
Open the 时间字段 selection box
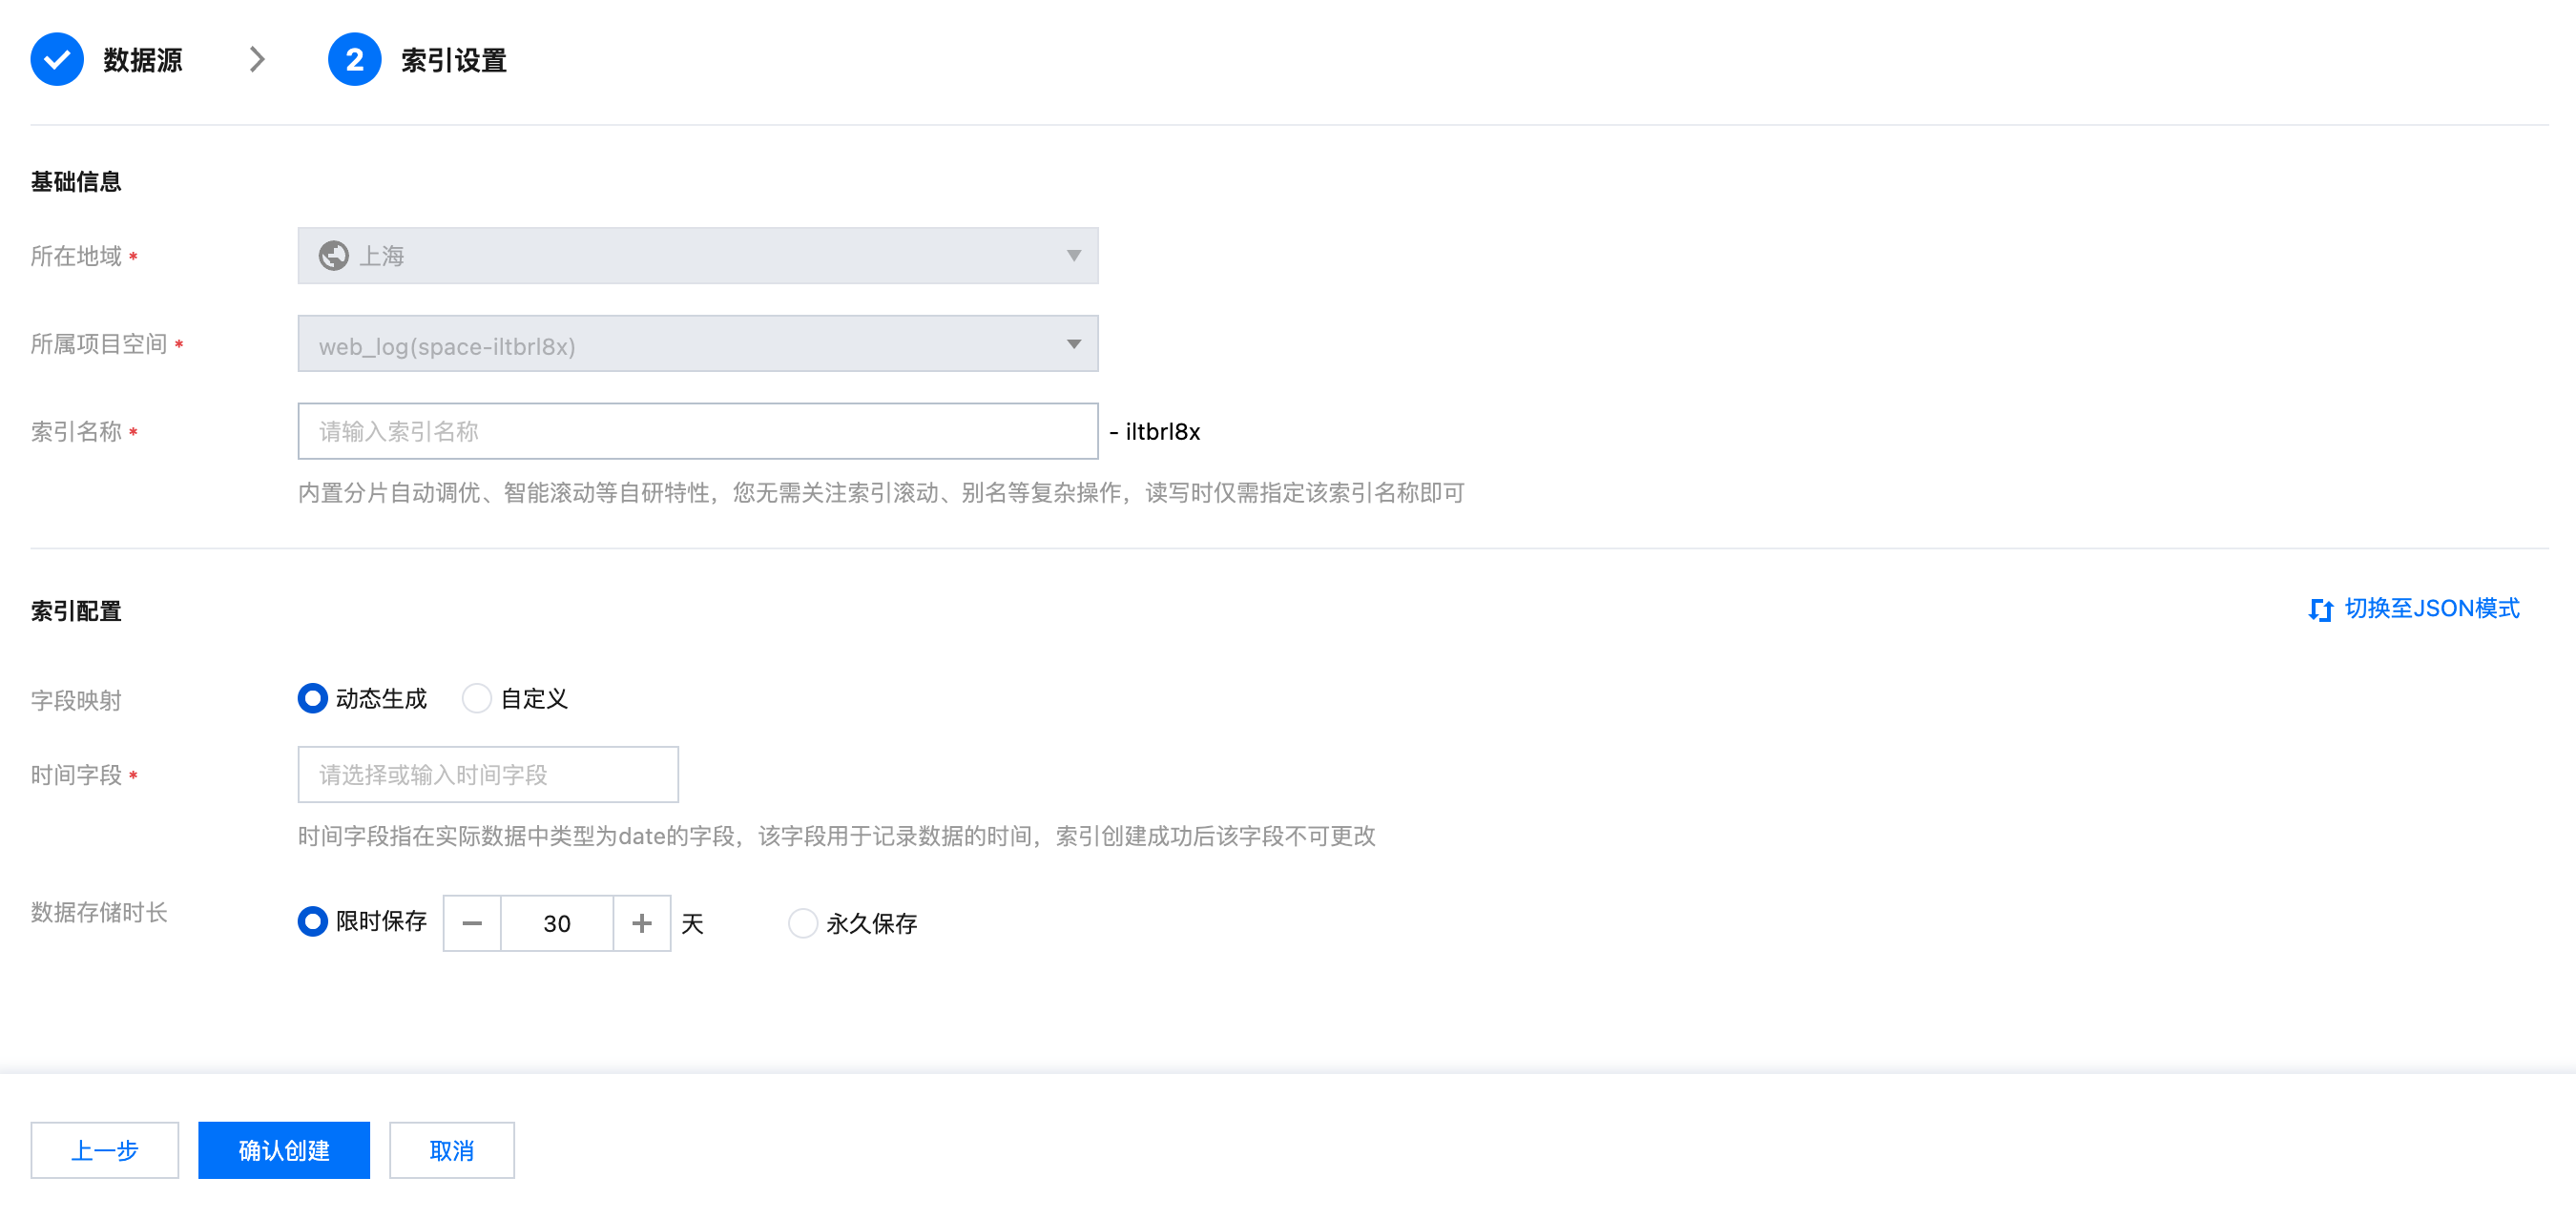click(488, 774)
